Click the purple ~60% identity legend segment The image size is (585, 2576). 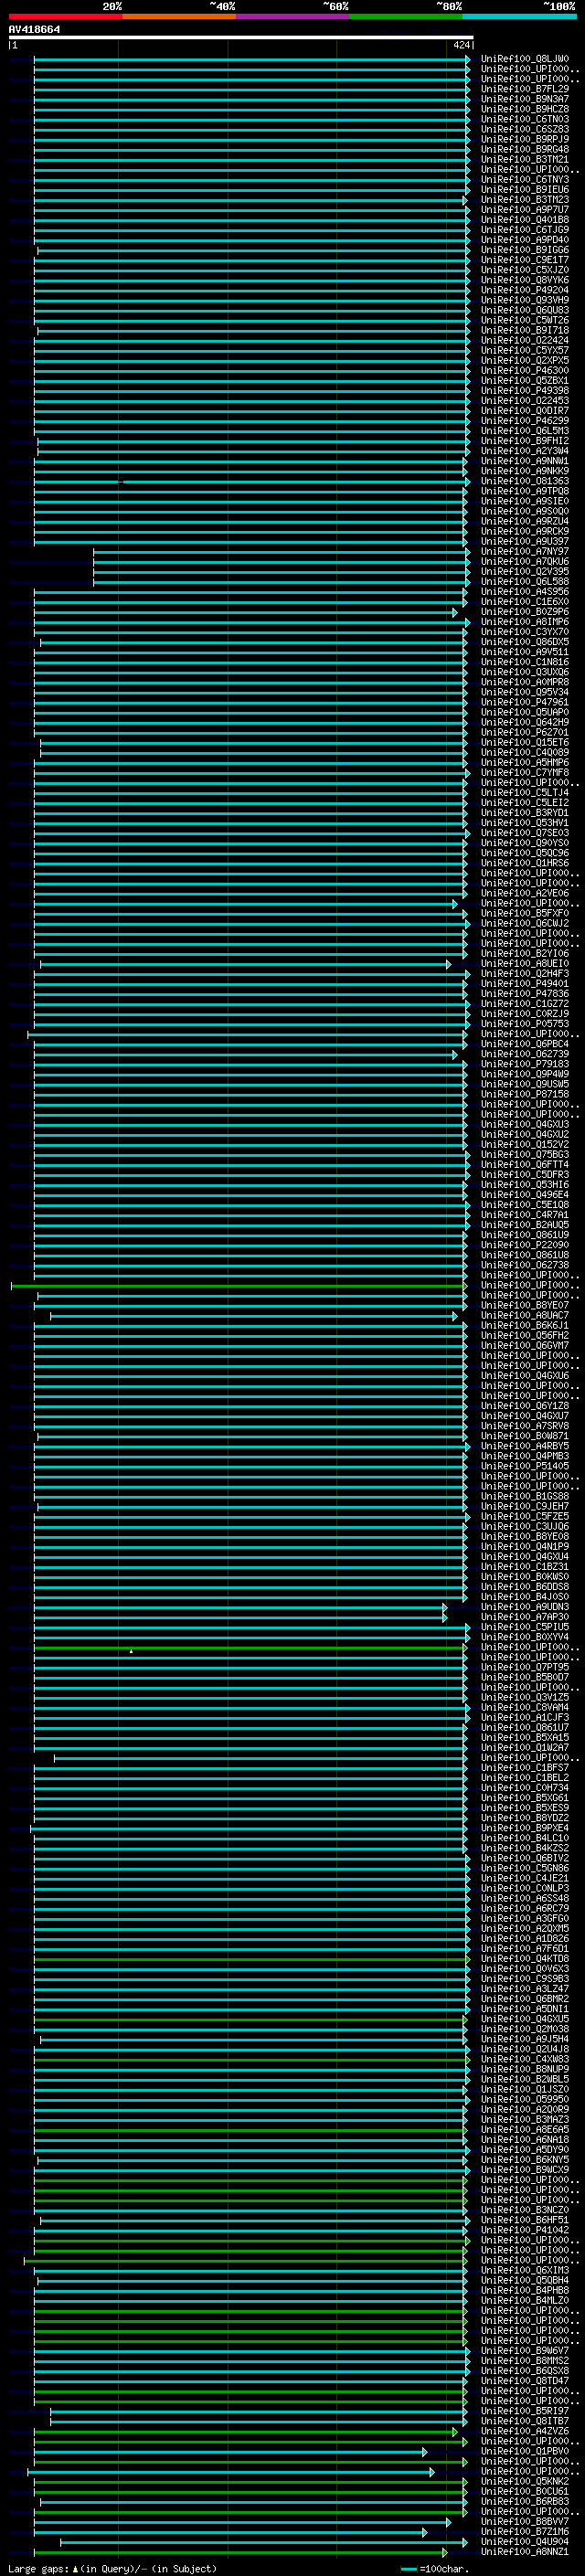coord(293,16)
